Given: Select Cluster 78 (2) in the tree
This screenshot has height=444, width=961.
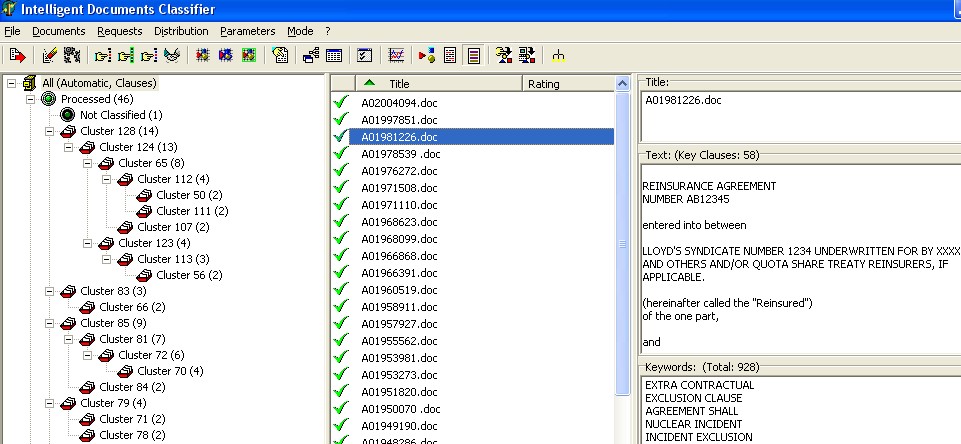Looking at the screenshot, I should click(132, 435).
